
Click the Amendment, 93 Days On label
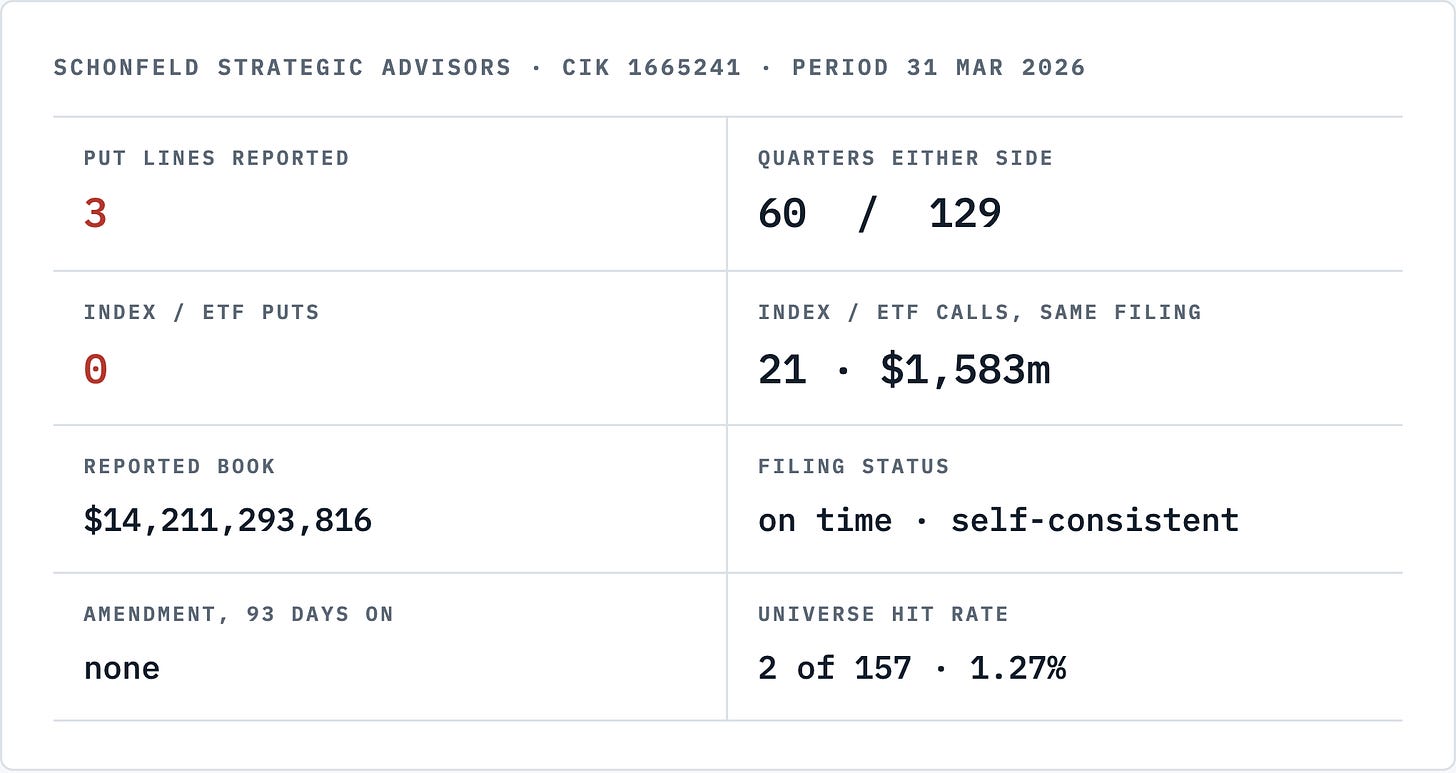point(239,614)
